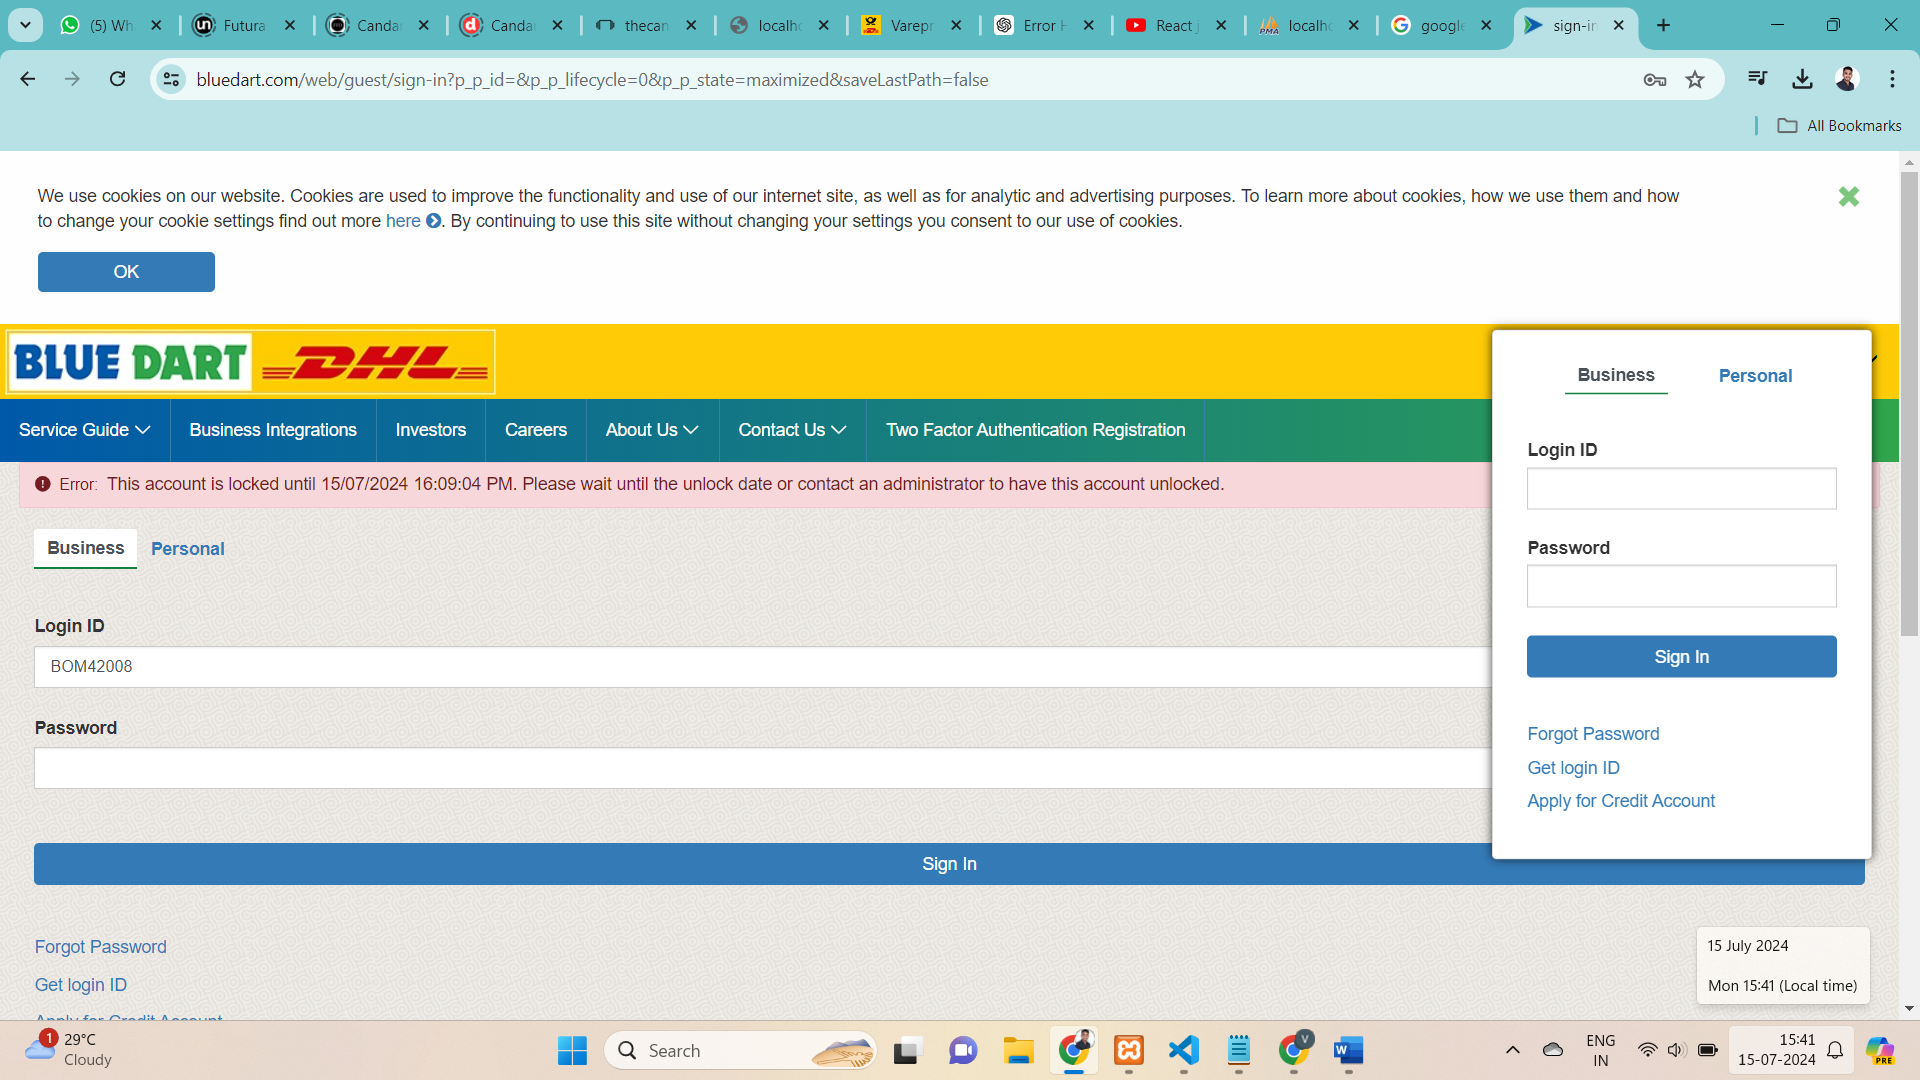Image resolution: width=1920 pixels, height=1080 pixels.
Task: Click main form Password field
Action: coord(763,769)
